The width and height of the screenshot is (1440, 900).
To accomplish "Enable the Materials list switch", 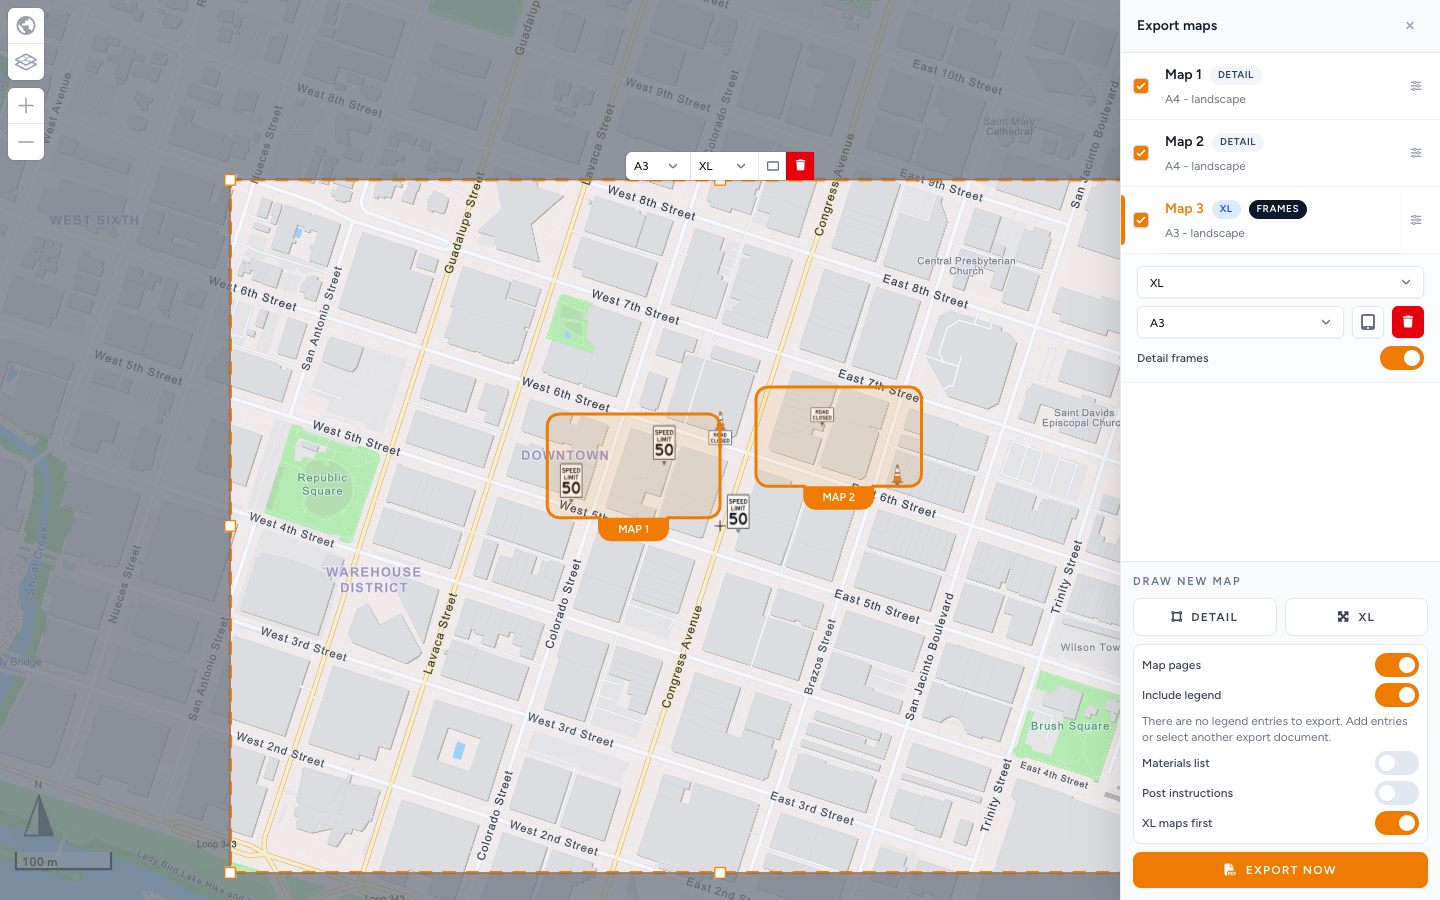I will point(1397,763).
